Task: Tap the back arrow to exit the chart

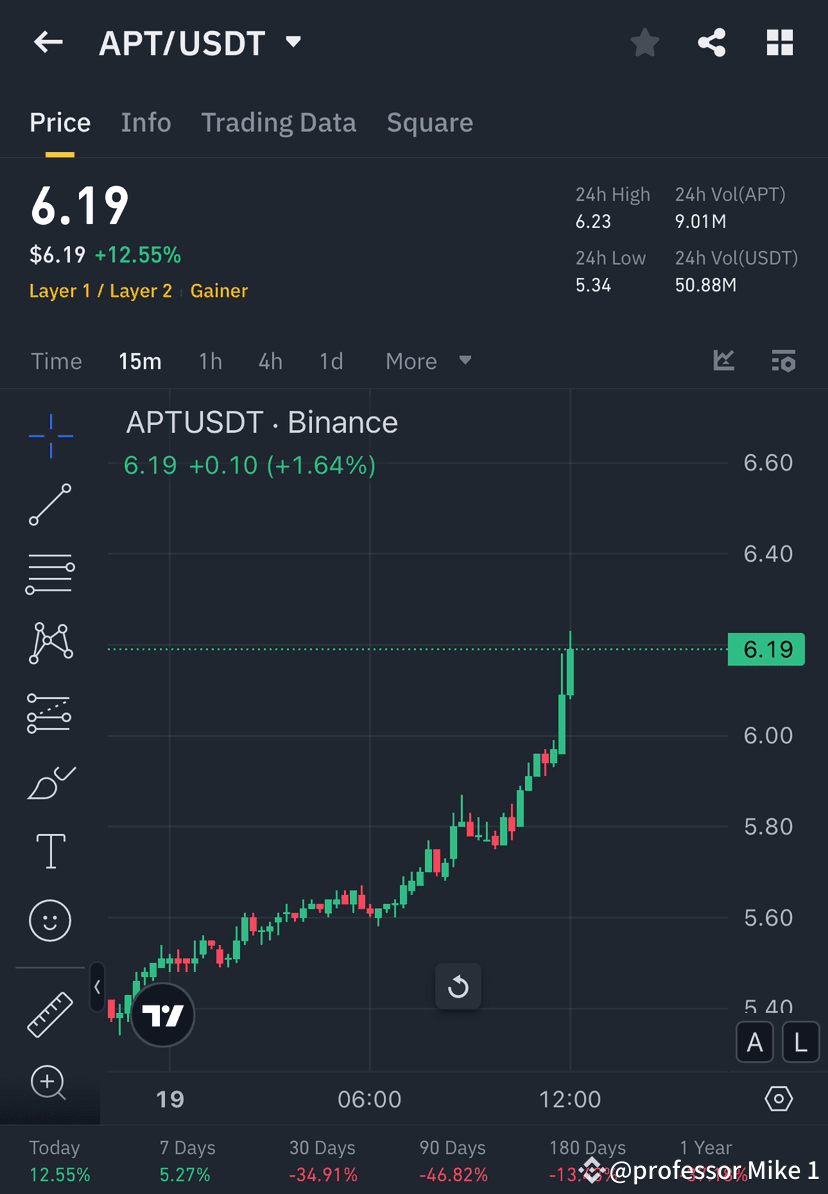Action: click(x=48, y=42)
